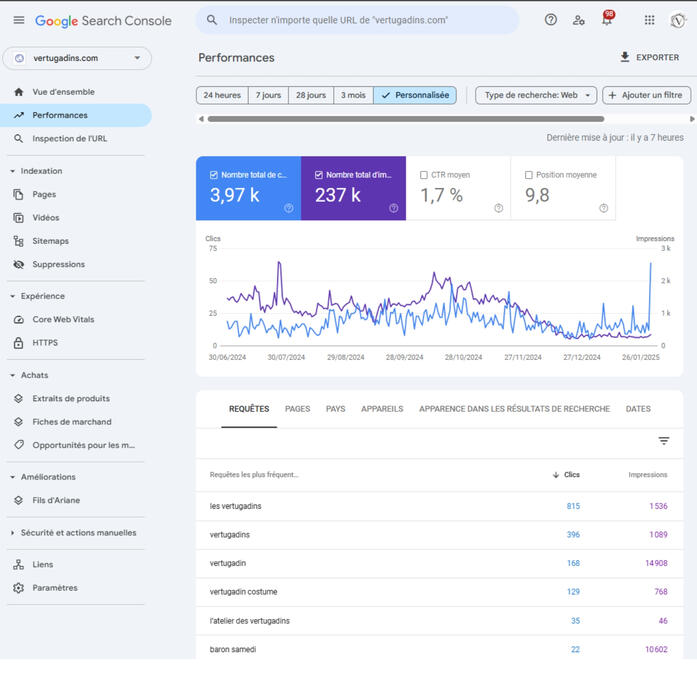
Task: Toggle the CTR moyen checkbox
Action: click(424, 175)
